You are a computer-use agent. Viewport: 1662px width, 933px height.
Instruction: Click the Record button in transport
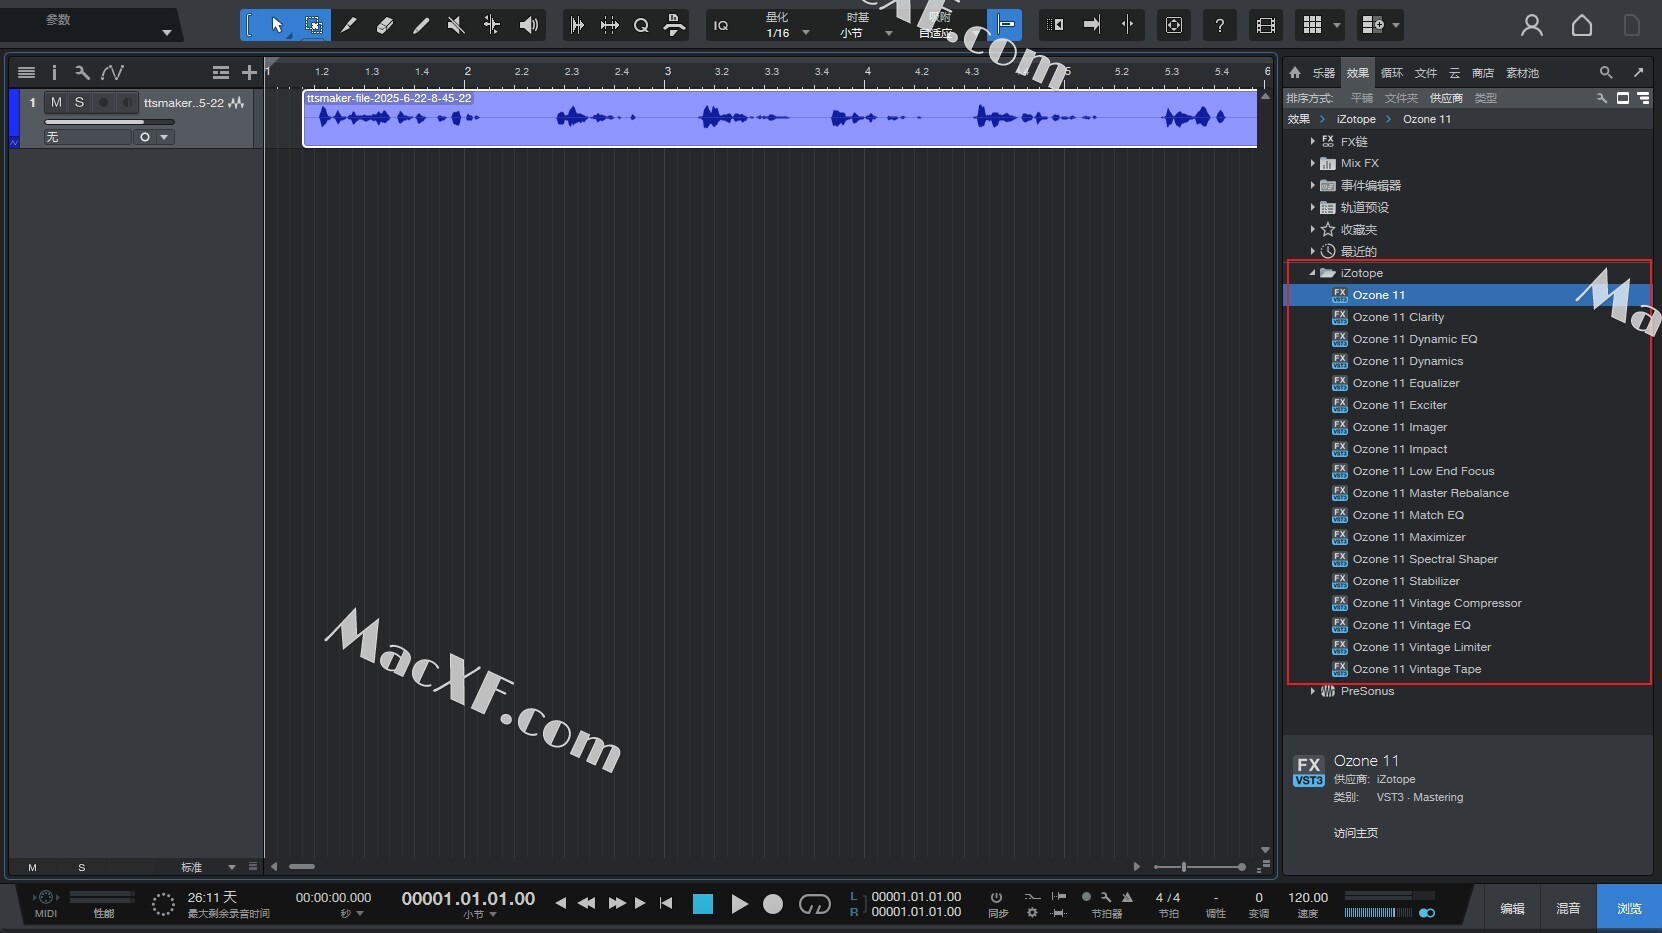[x=773, y=904]
